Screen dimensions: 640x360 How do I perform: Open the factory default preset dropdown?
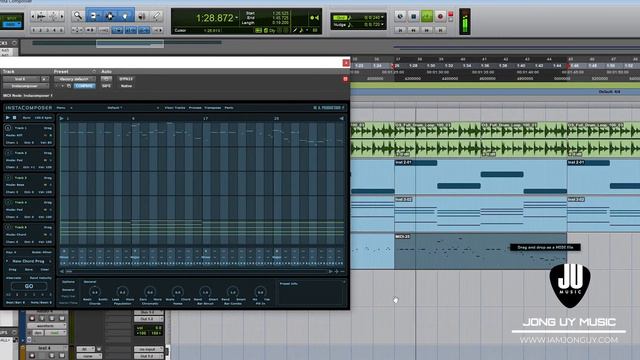coord(75,79)
